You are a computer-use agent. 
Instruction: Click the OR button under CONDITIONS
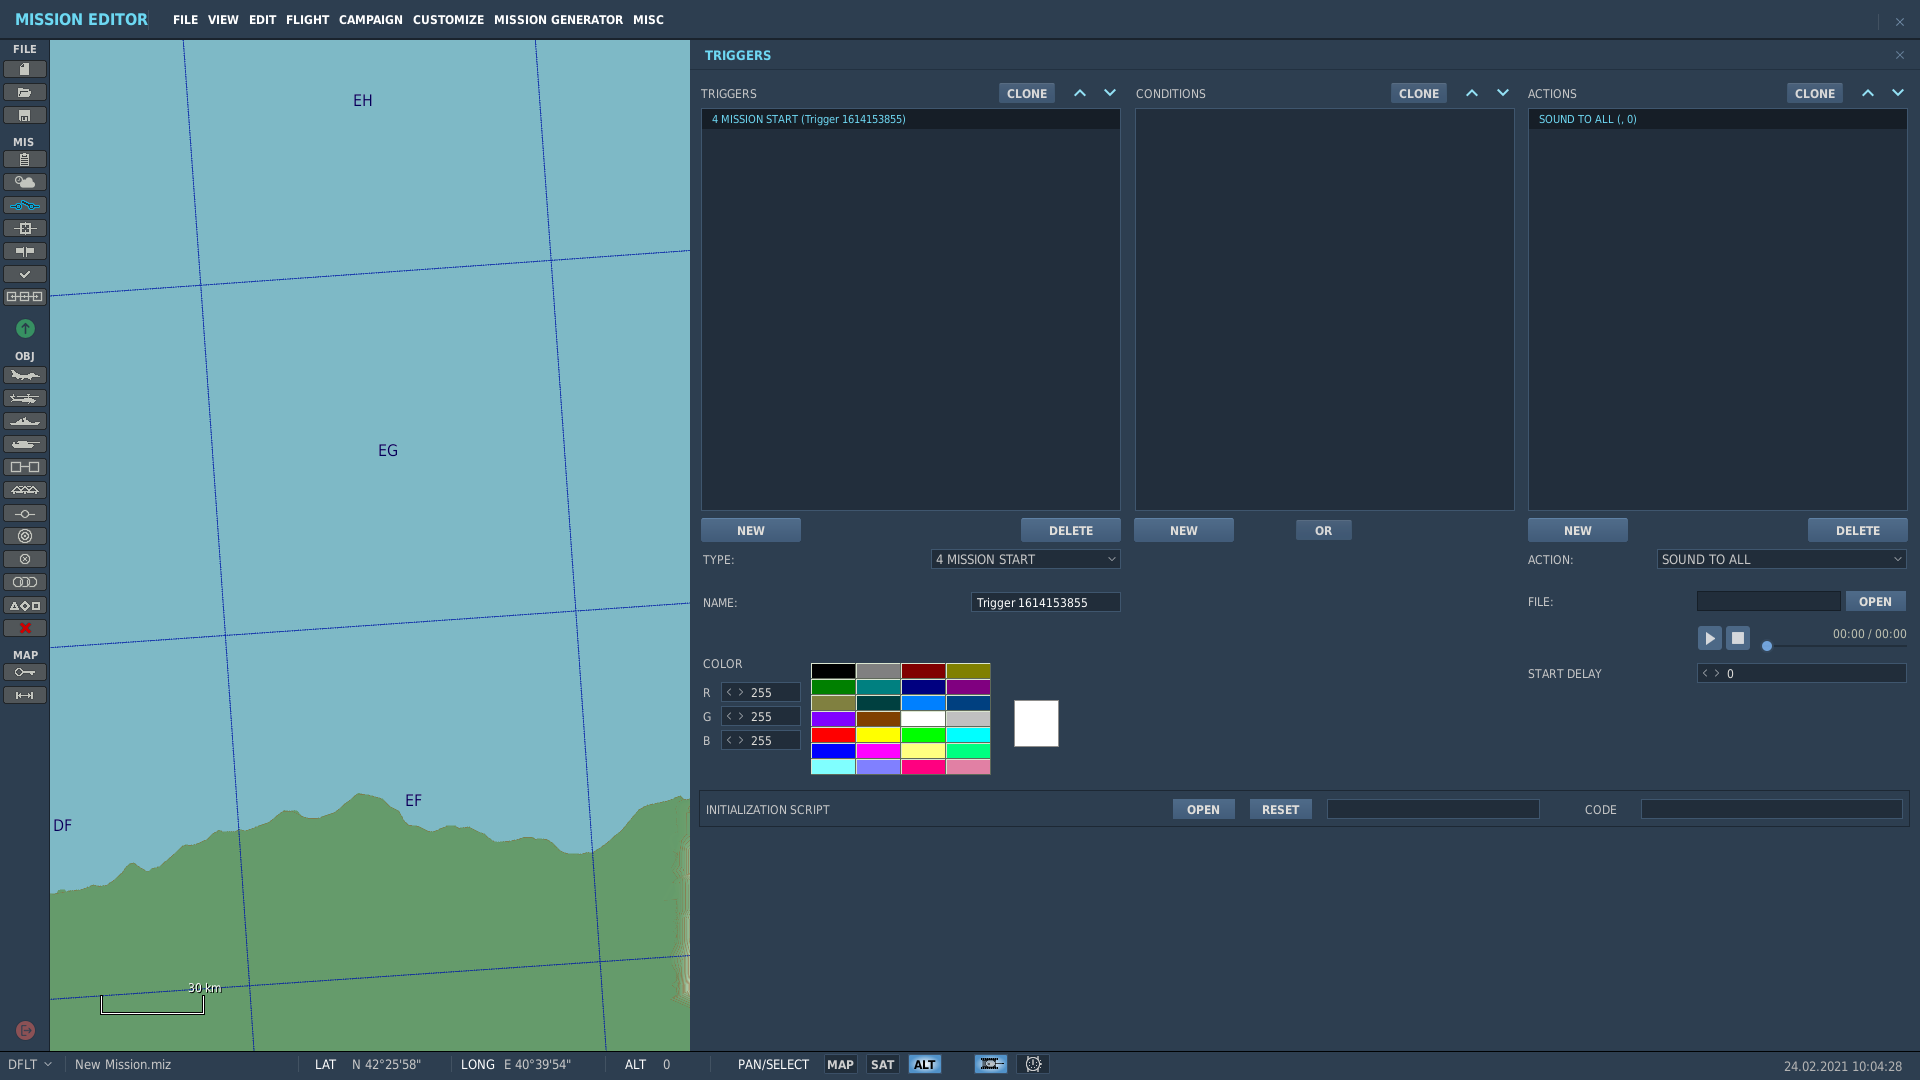click(1324, 530)
